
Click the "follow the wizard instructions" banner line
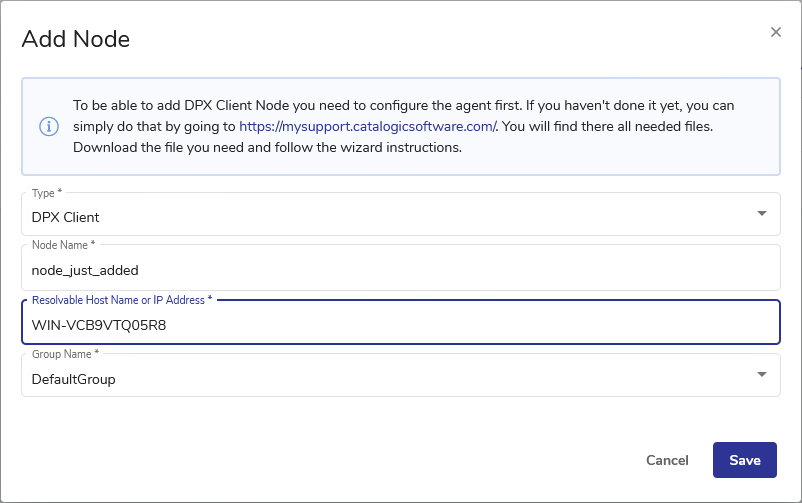point(267,148)
